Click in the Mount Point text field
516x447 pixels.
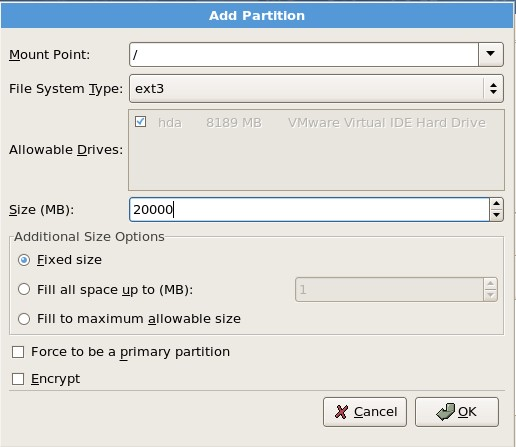click(304, 54)
